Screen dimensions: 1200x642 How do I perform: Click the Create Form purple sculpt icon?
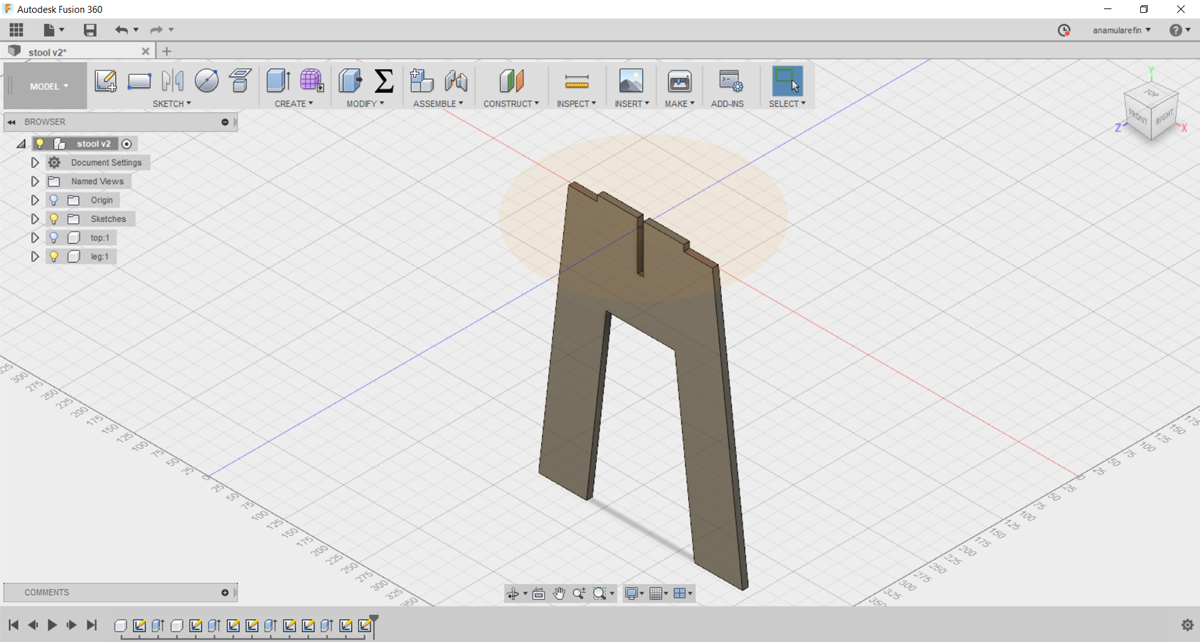click(x=311, y=81)
